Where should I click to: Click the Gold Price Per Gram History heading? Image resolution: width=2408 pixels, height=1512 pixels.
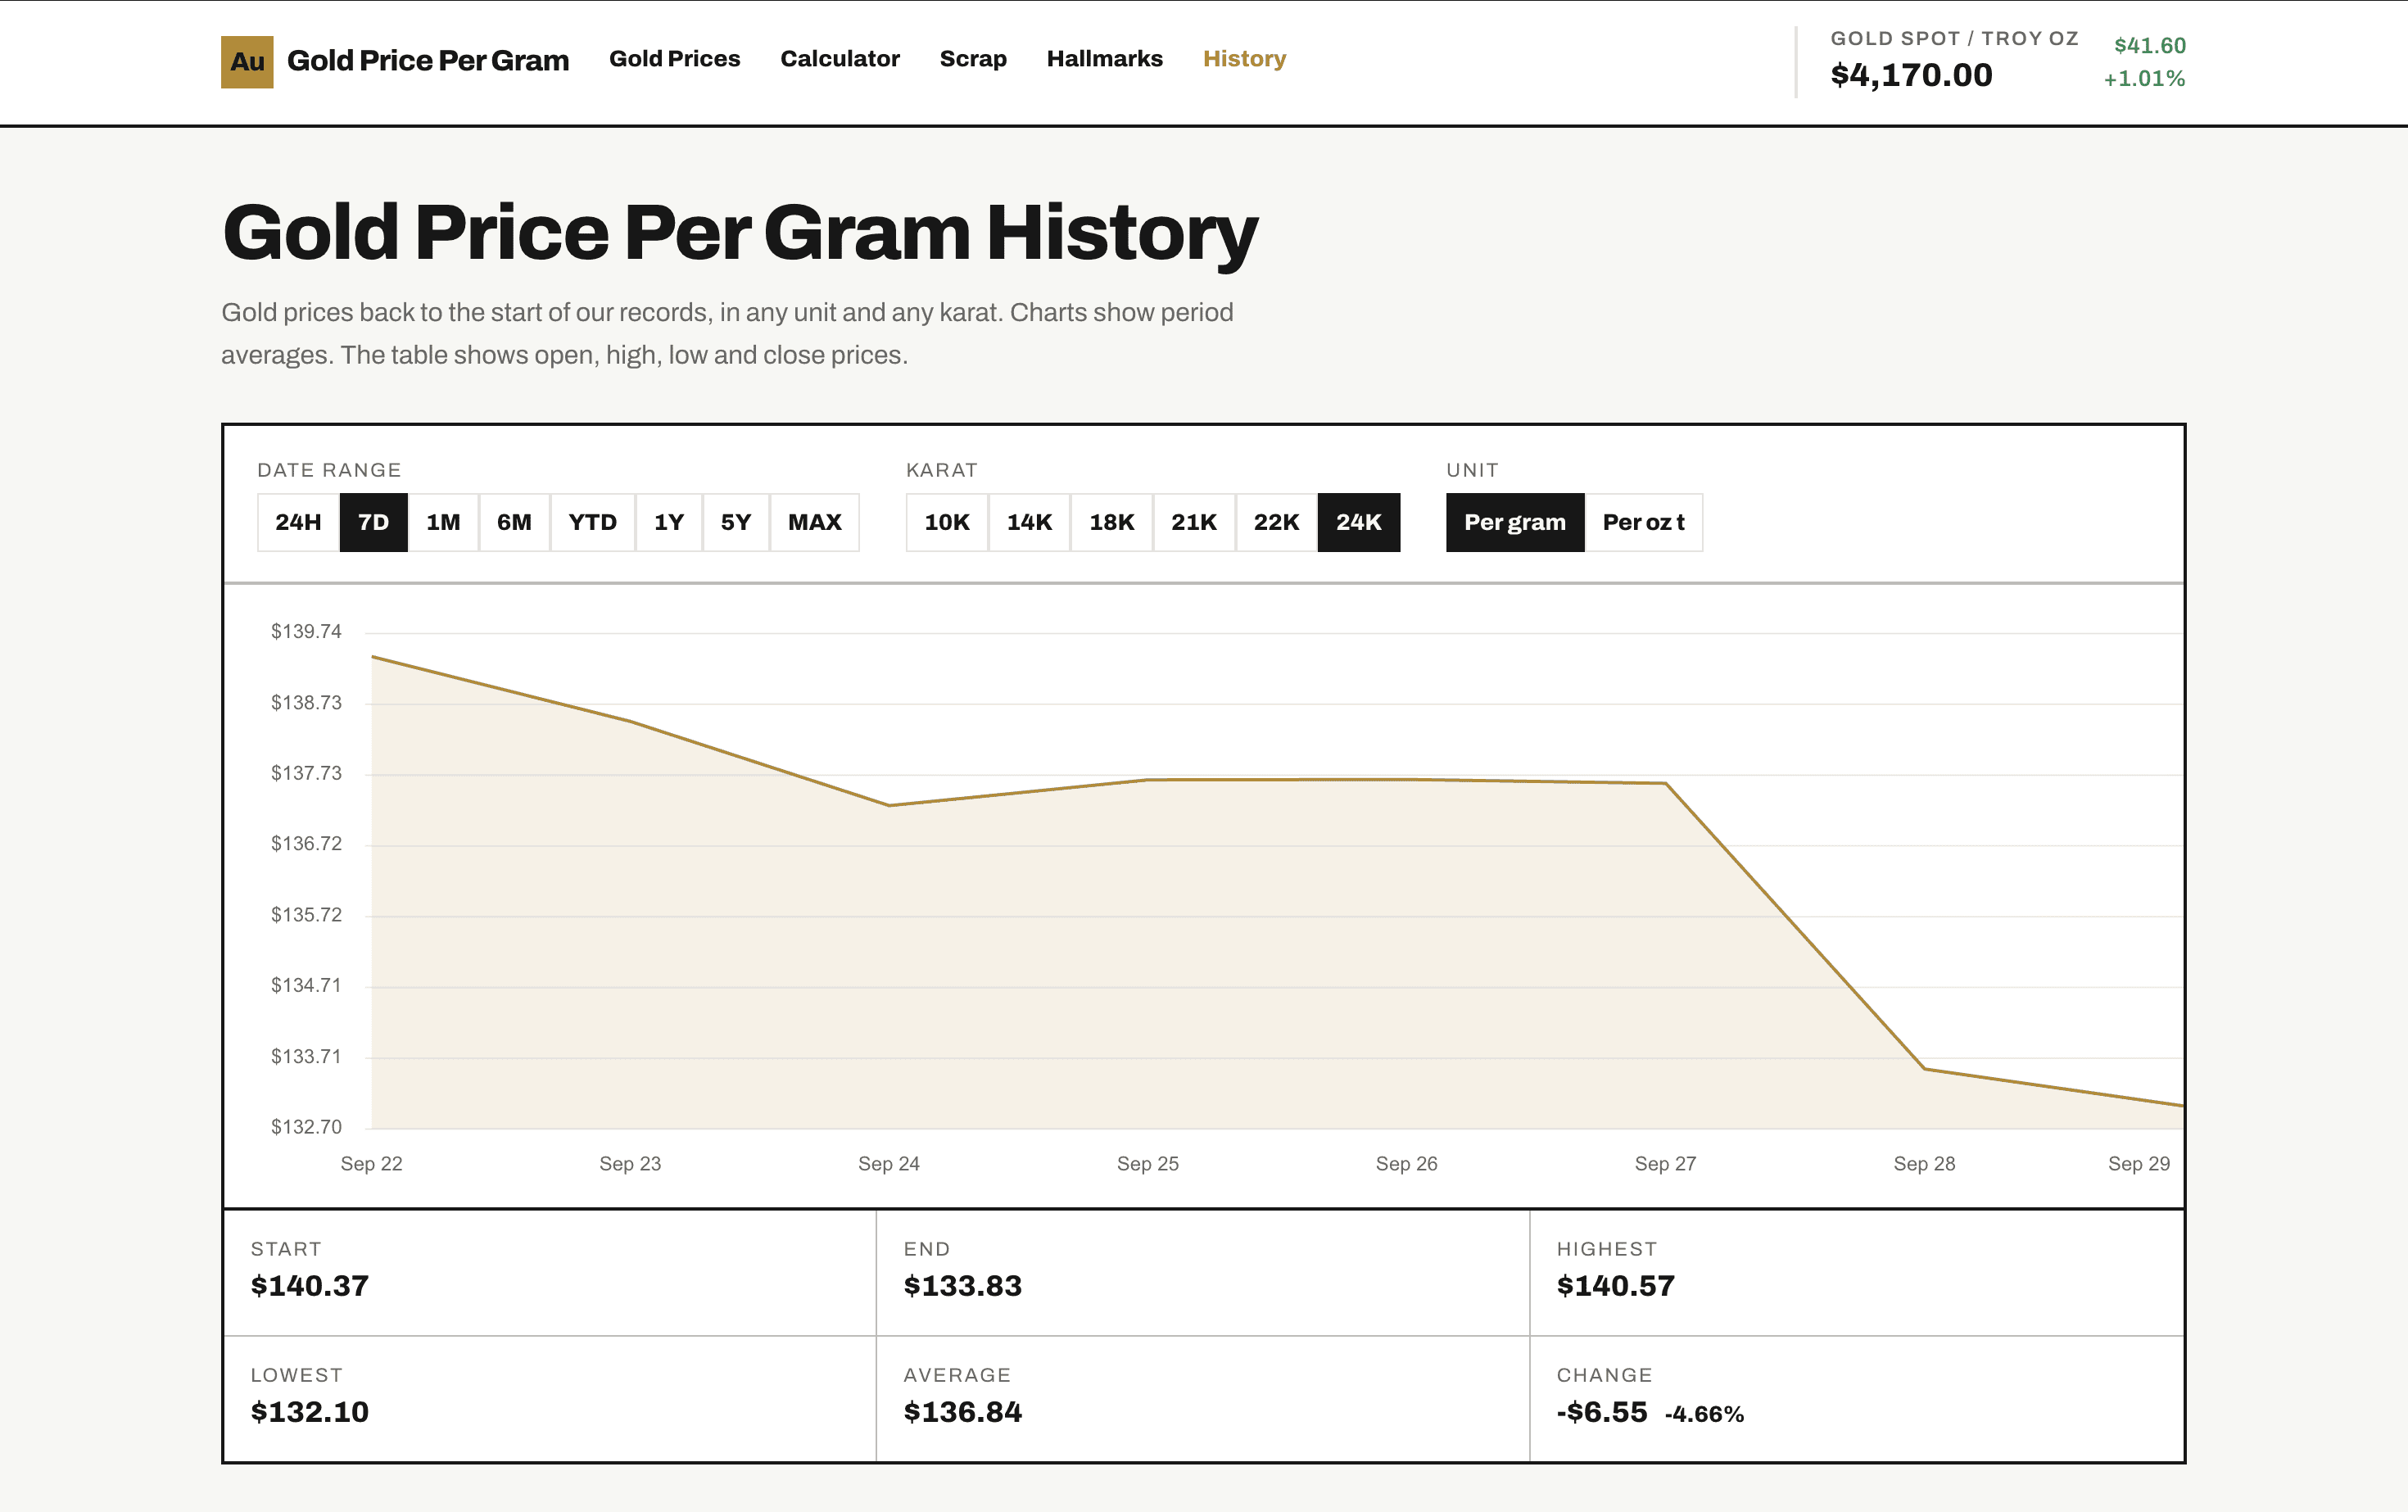(x=739, y=233)
